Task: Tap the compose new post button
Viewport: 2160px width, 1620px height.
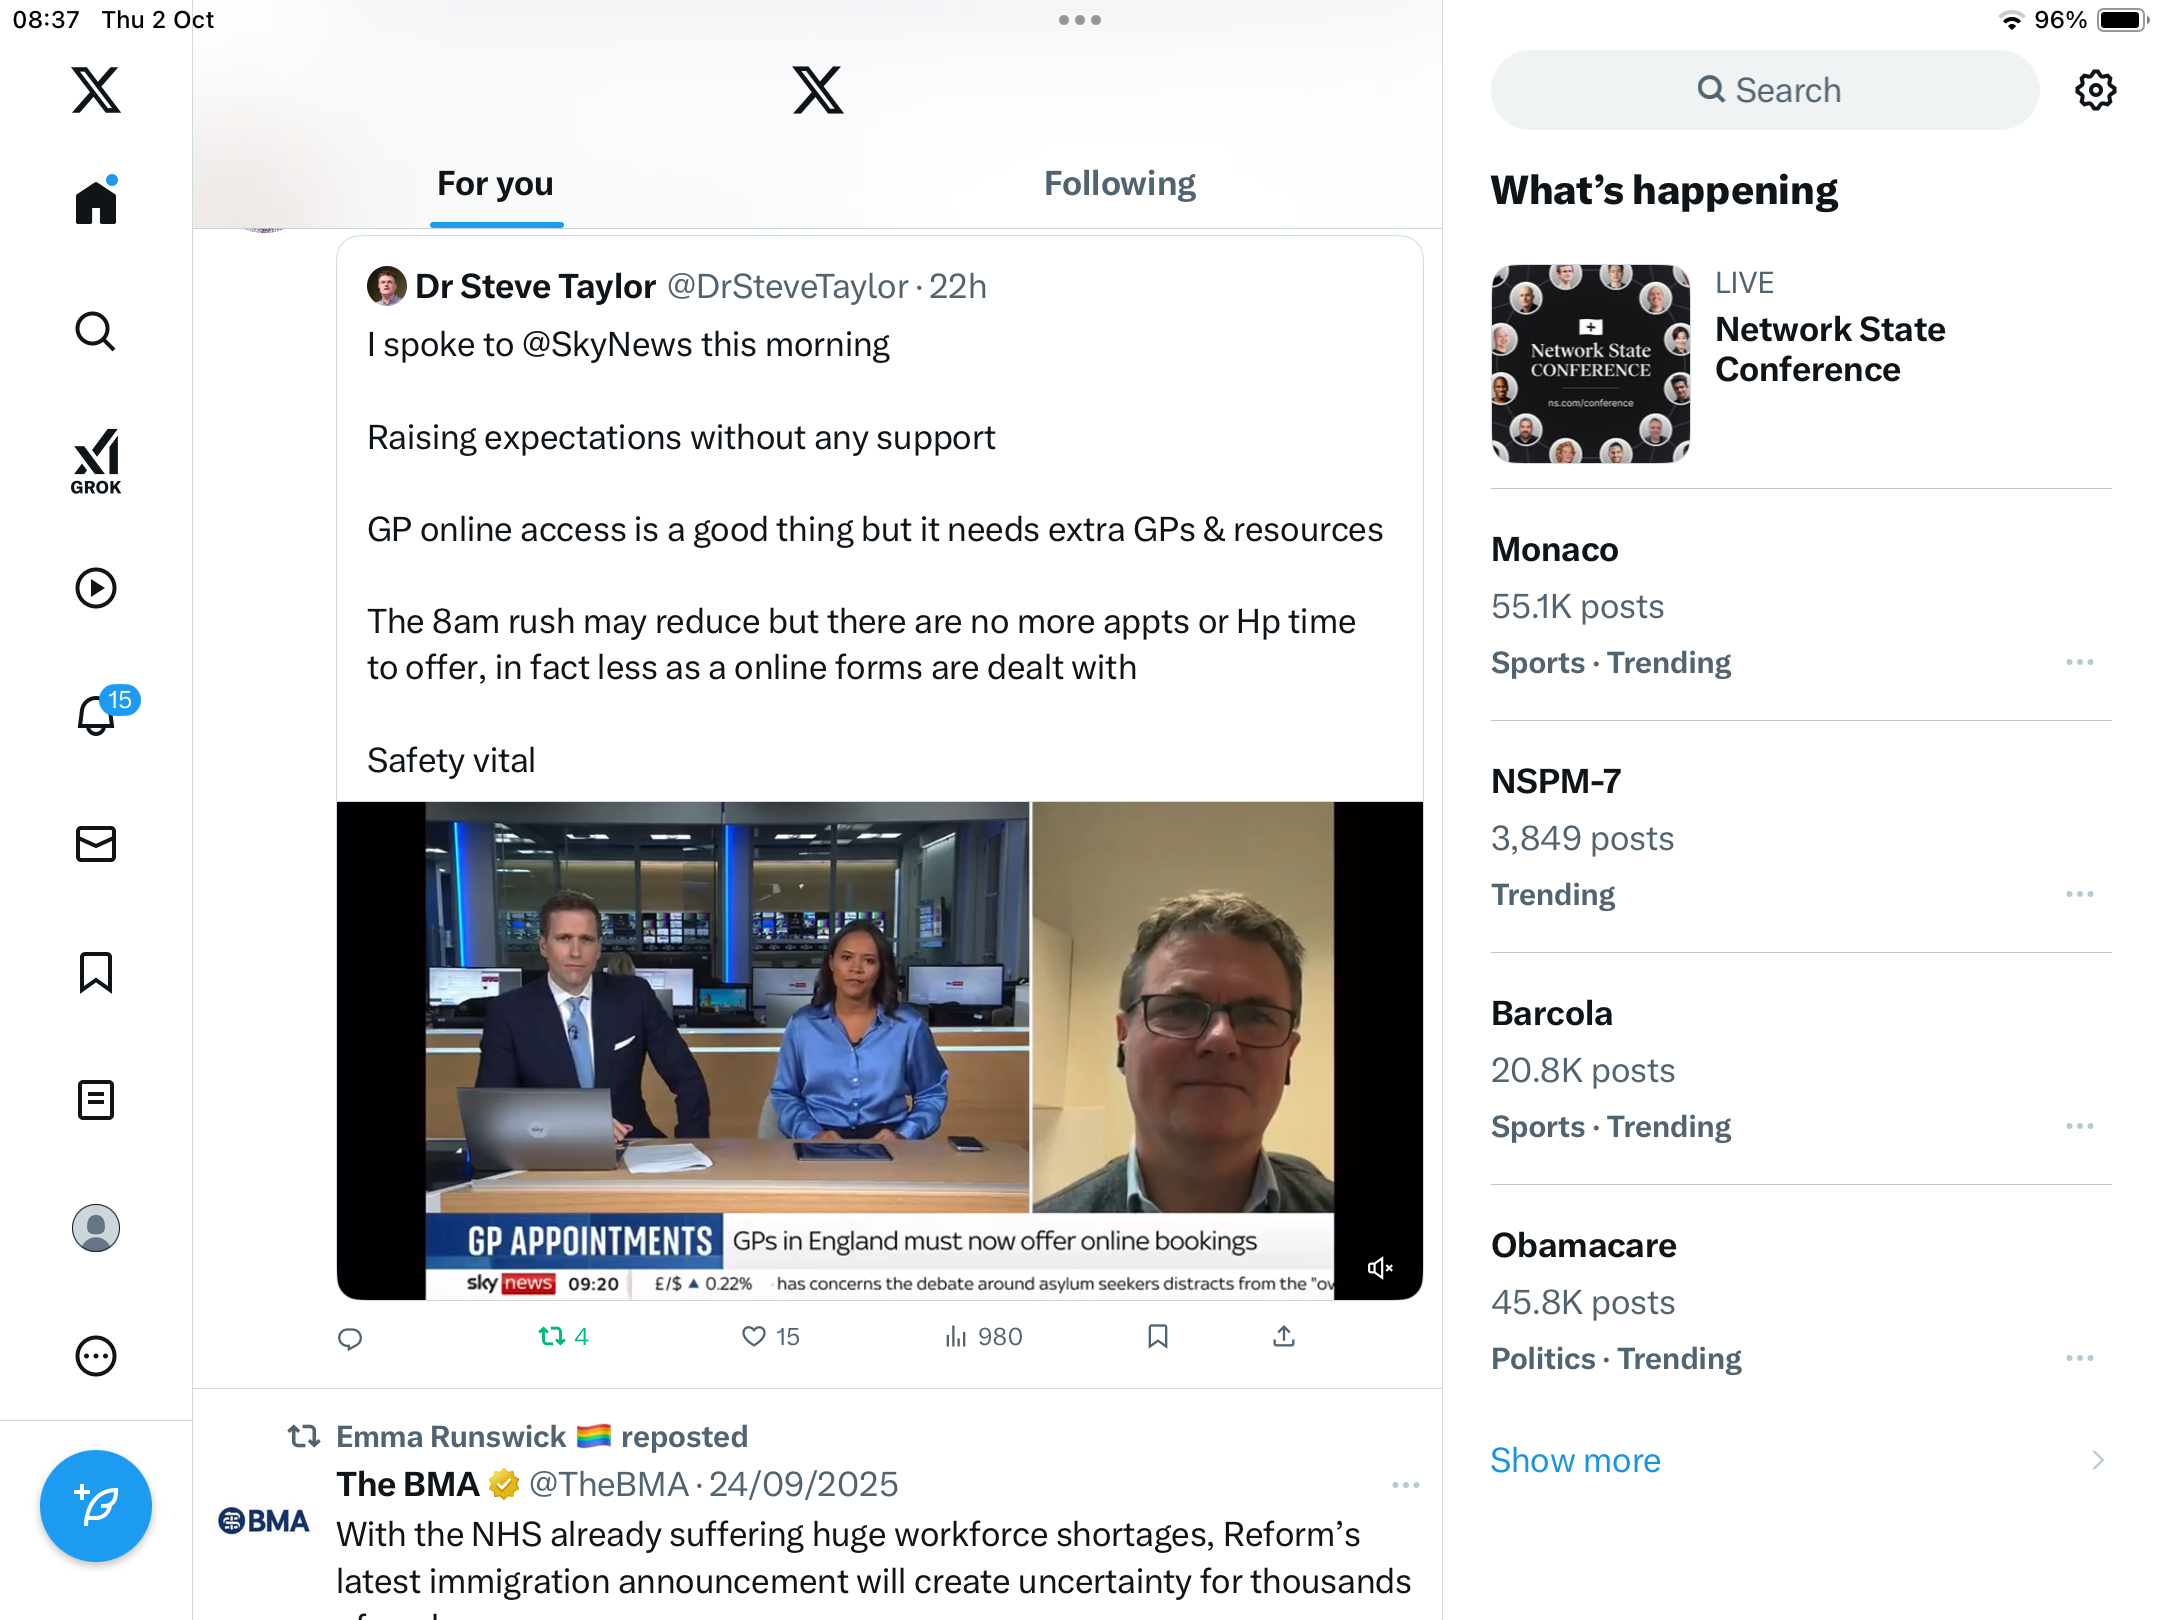Action: [96, 1505]
